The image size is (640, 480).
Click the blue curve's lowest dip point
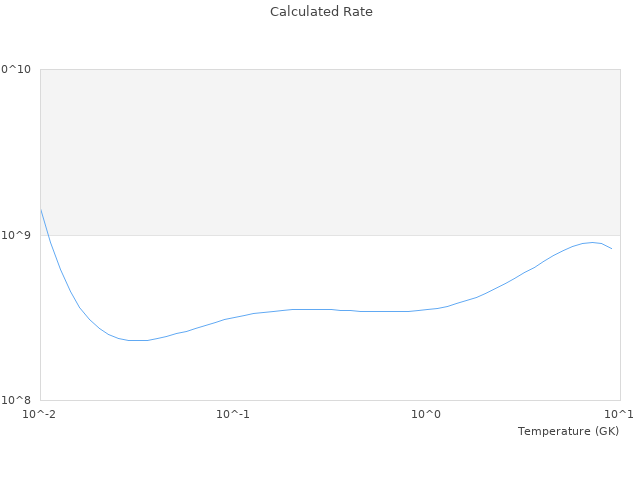138,340
